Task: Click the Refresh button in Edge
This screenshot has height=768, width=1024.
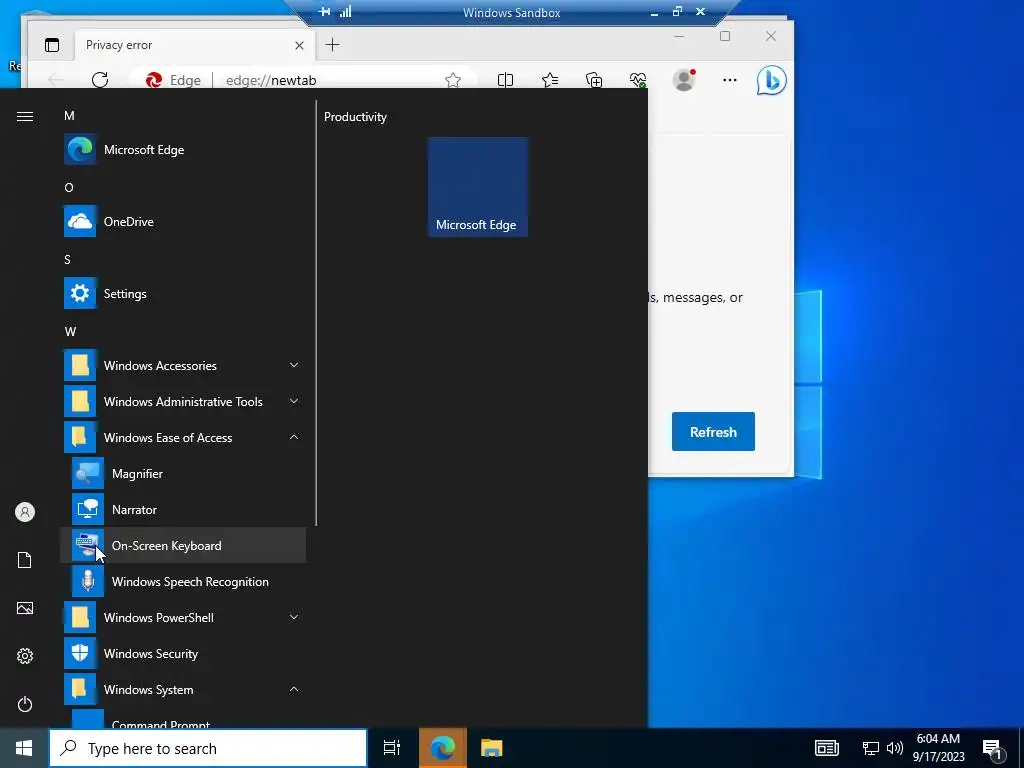Action: pyautogui.click(x=713, y=432)
